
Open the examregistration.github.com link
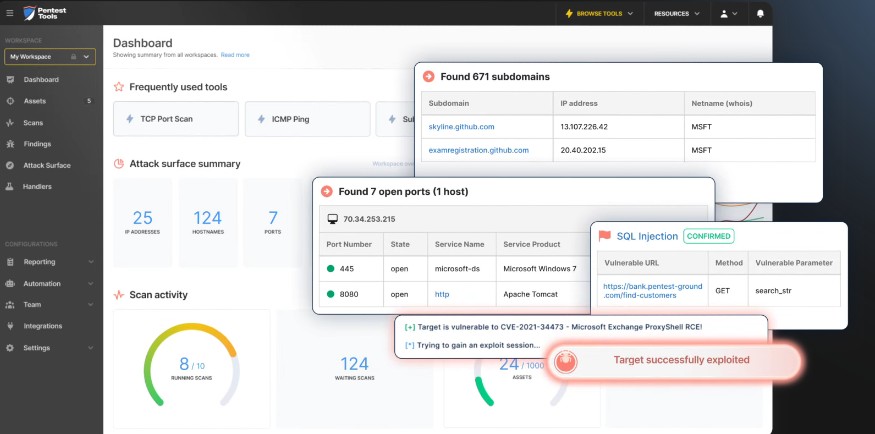point(478,150)
